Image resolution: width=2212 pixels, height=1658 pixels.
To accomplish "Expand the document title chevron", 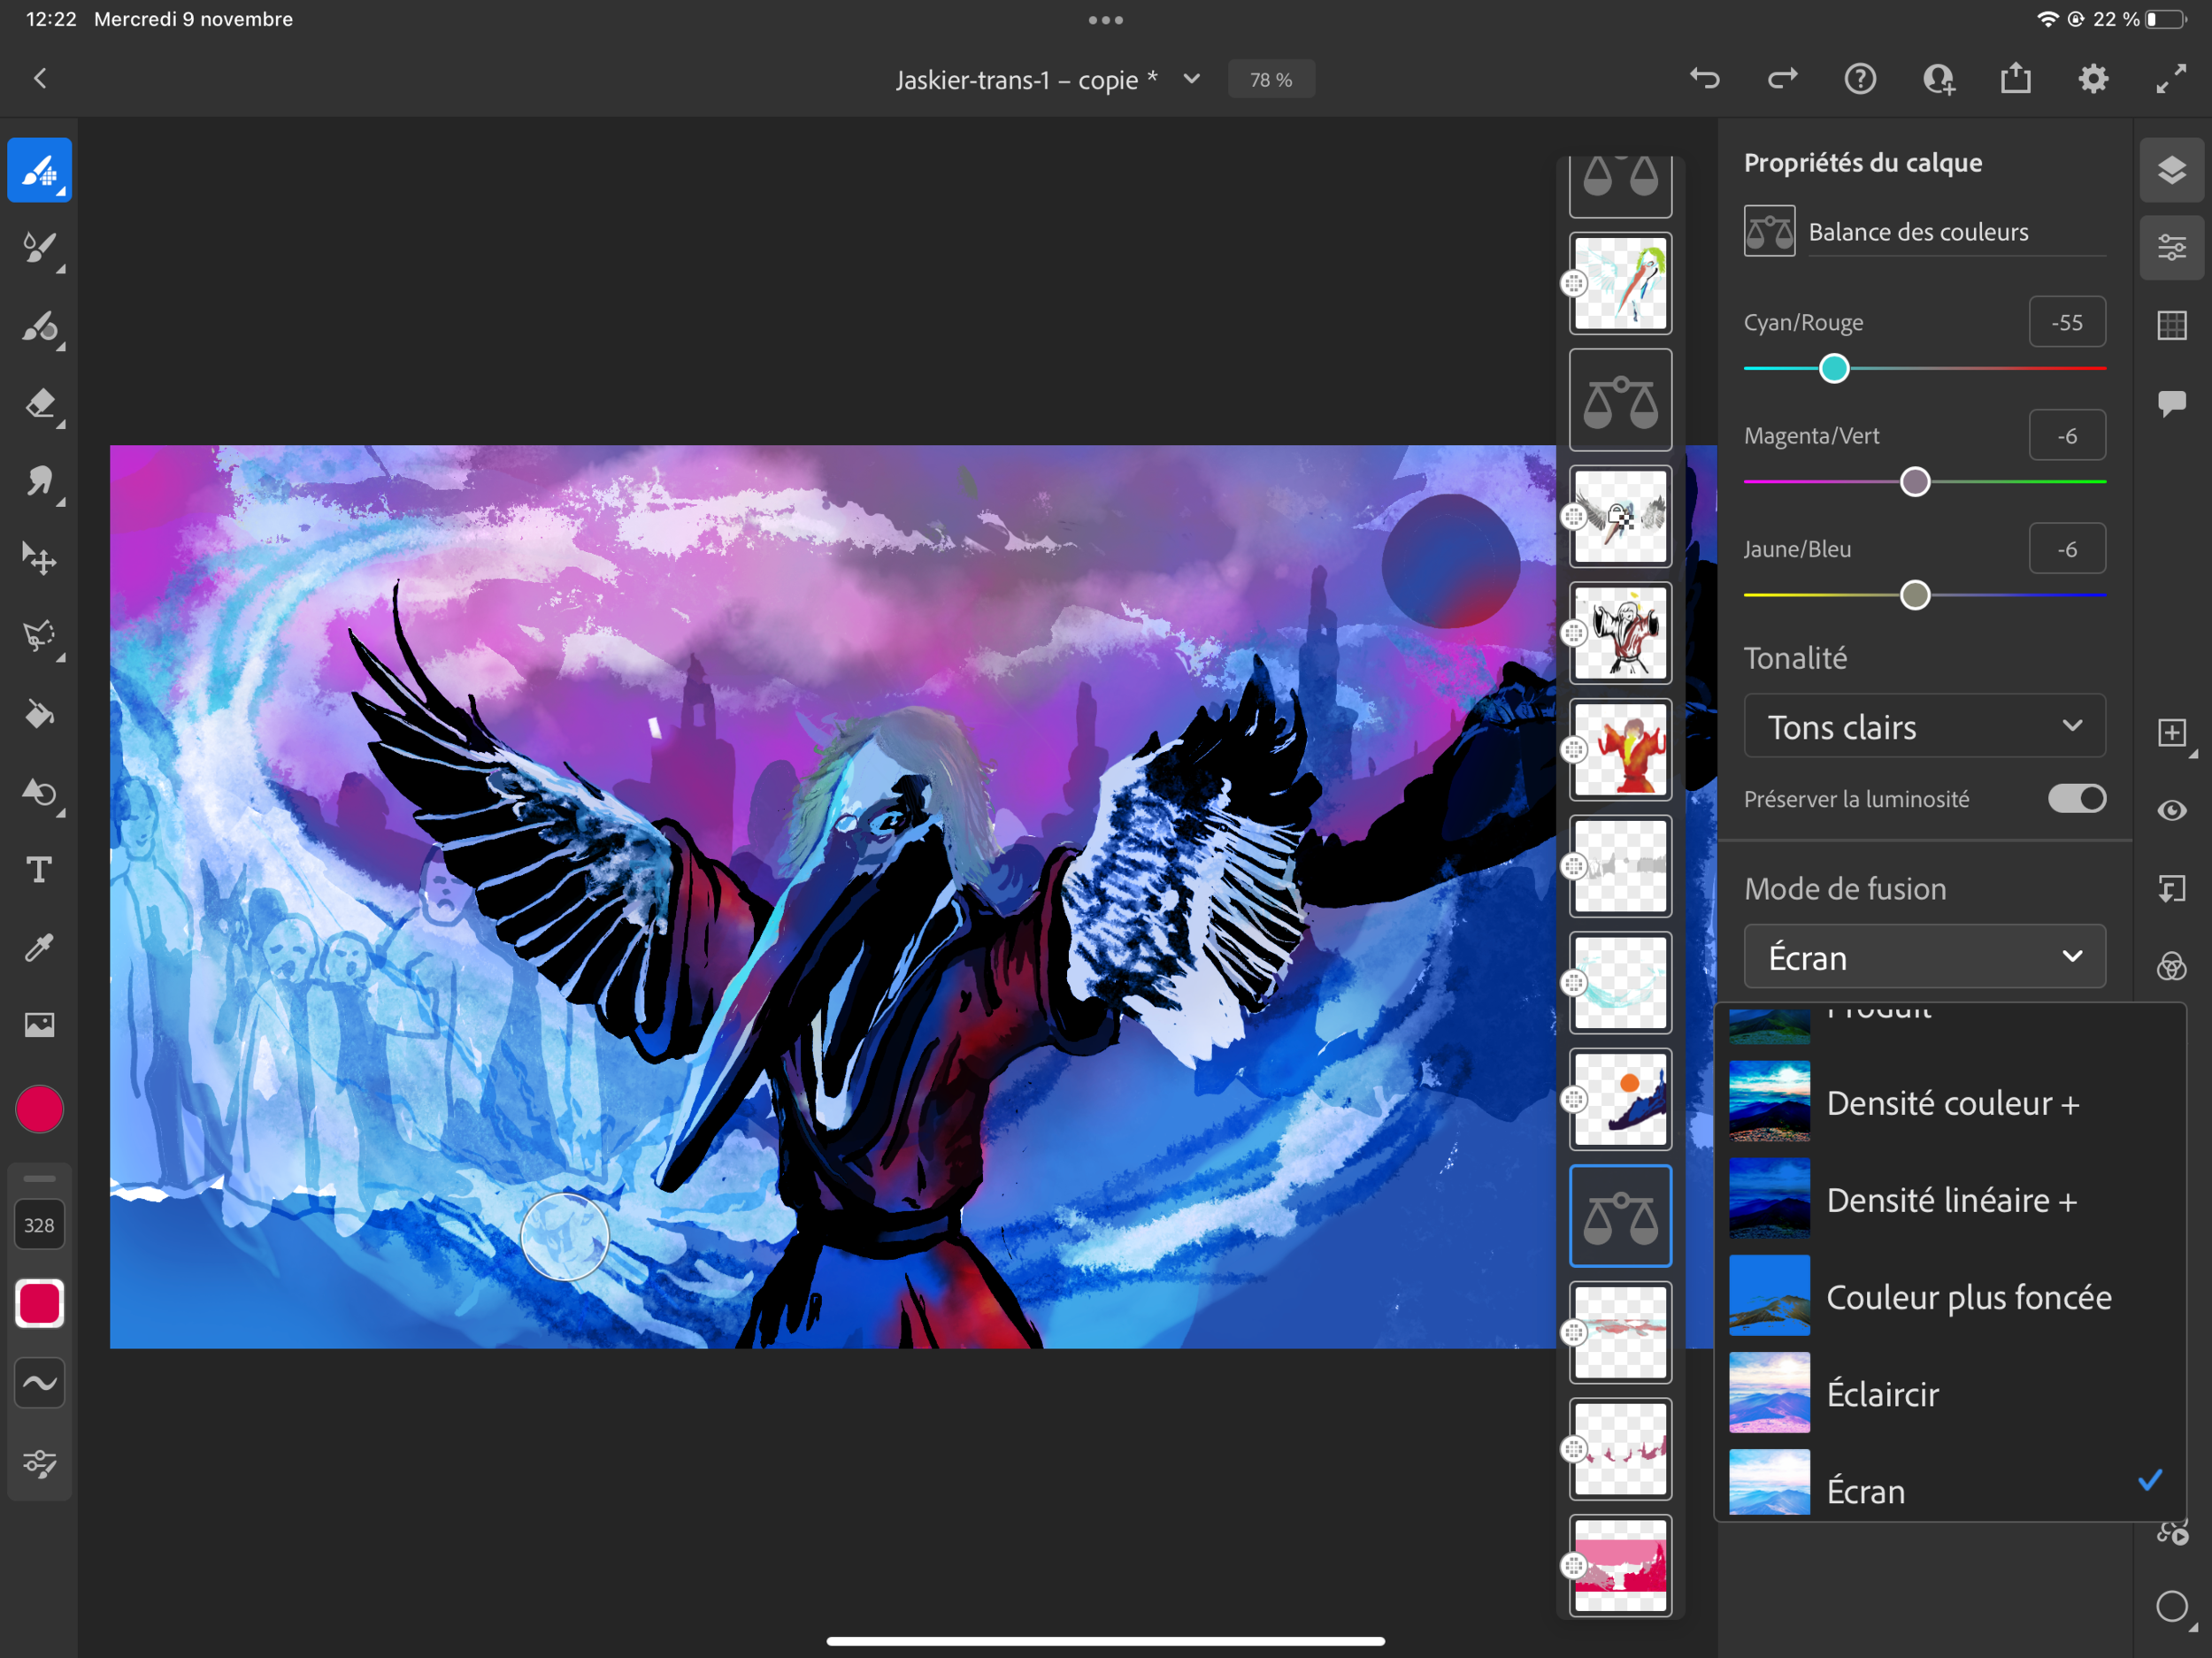I will point(1191,79).
